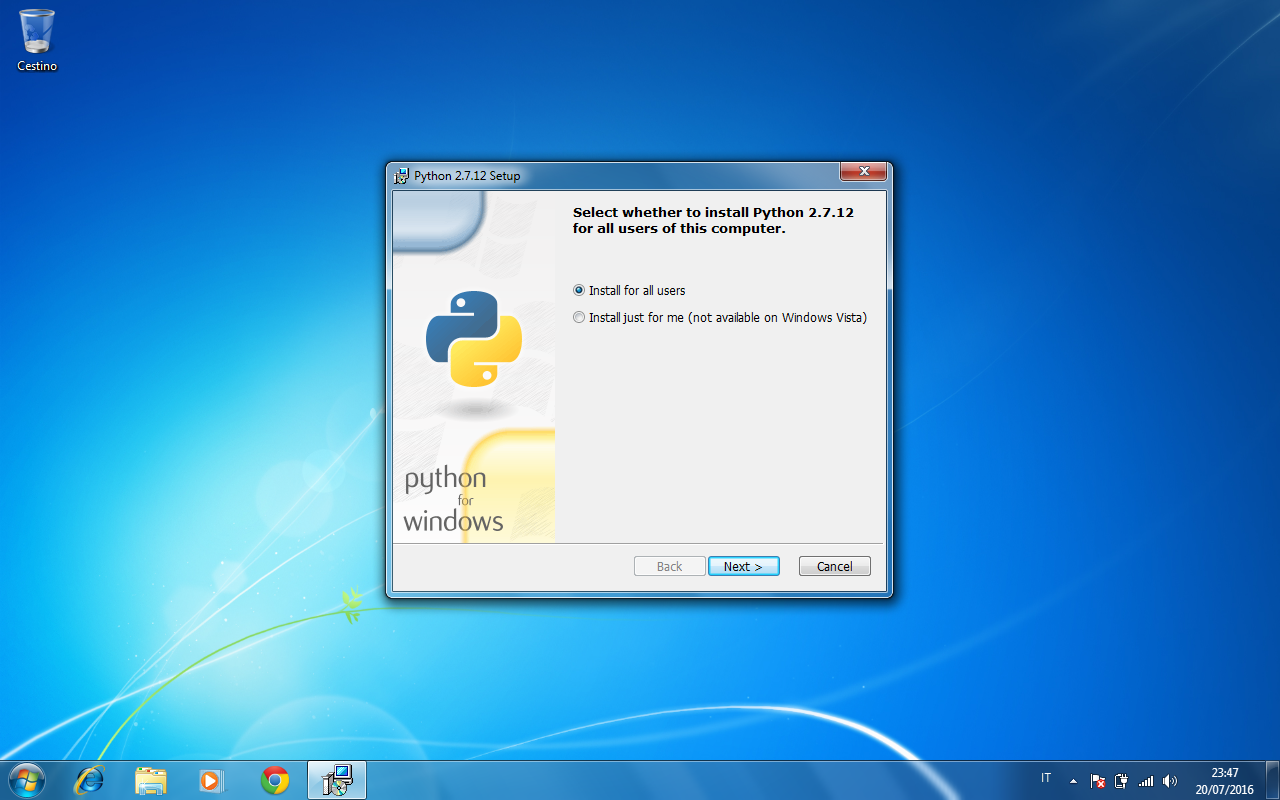
Task: Click the Python 2.7.12 Setup title text
Action: 467,176
